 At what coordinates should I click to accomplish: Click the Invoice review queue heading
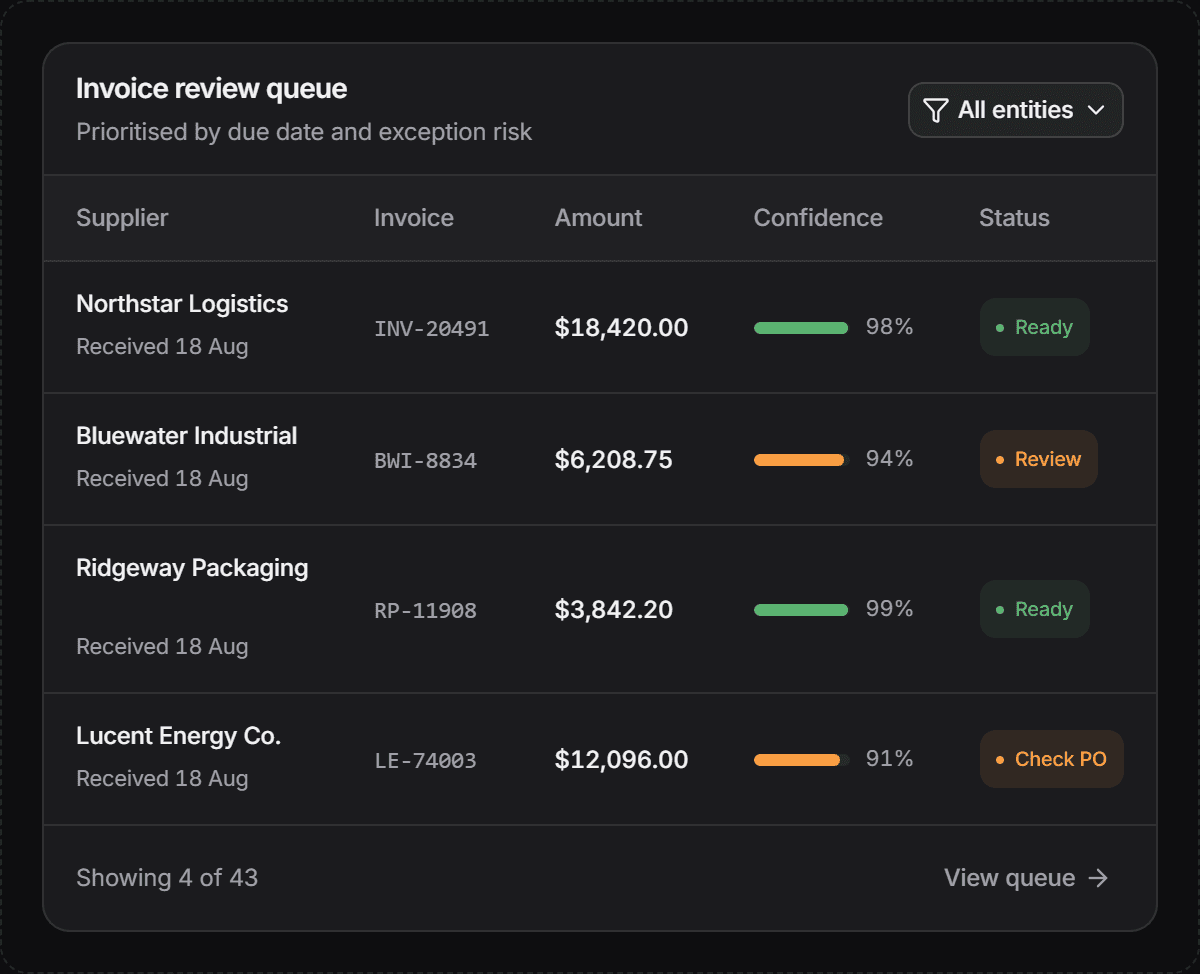[212, 89]
